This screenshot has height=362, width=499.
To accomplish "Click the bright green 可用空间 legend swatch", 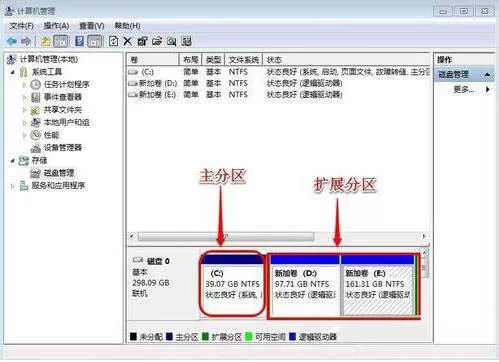I will (x=249, y=336).
